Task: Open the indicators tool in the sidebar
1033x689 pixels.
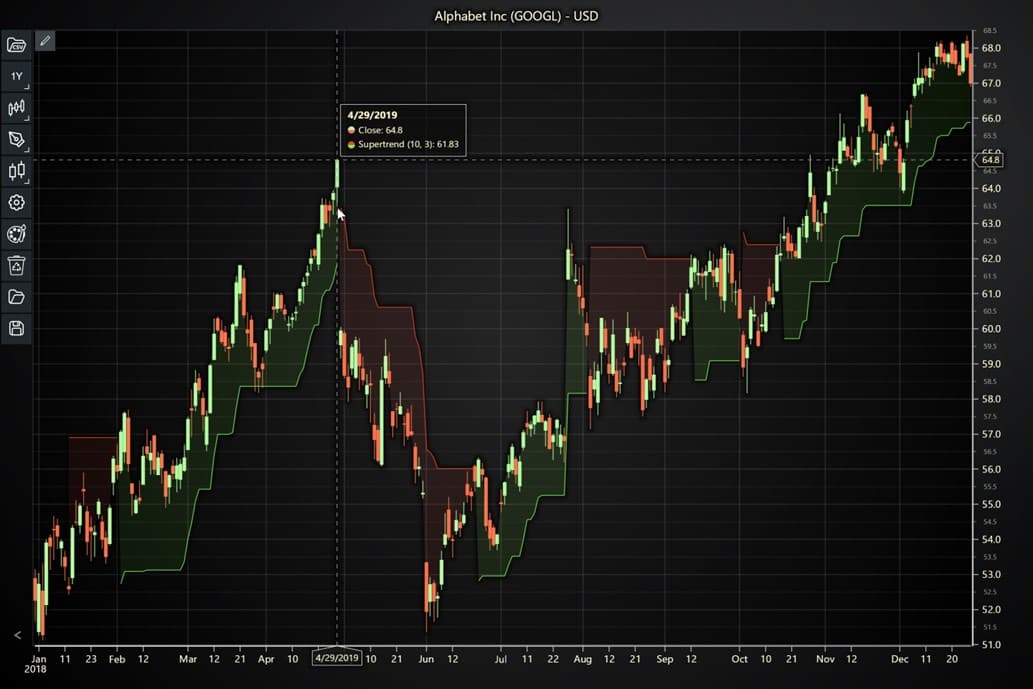Action: click(x=15, y=108)
